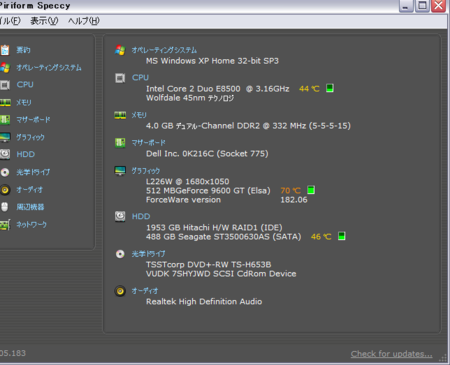Click the monitor graphics icon in the sidebar
The image size is (450, 365).
tap(5, 137)
